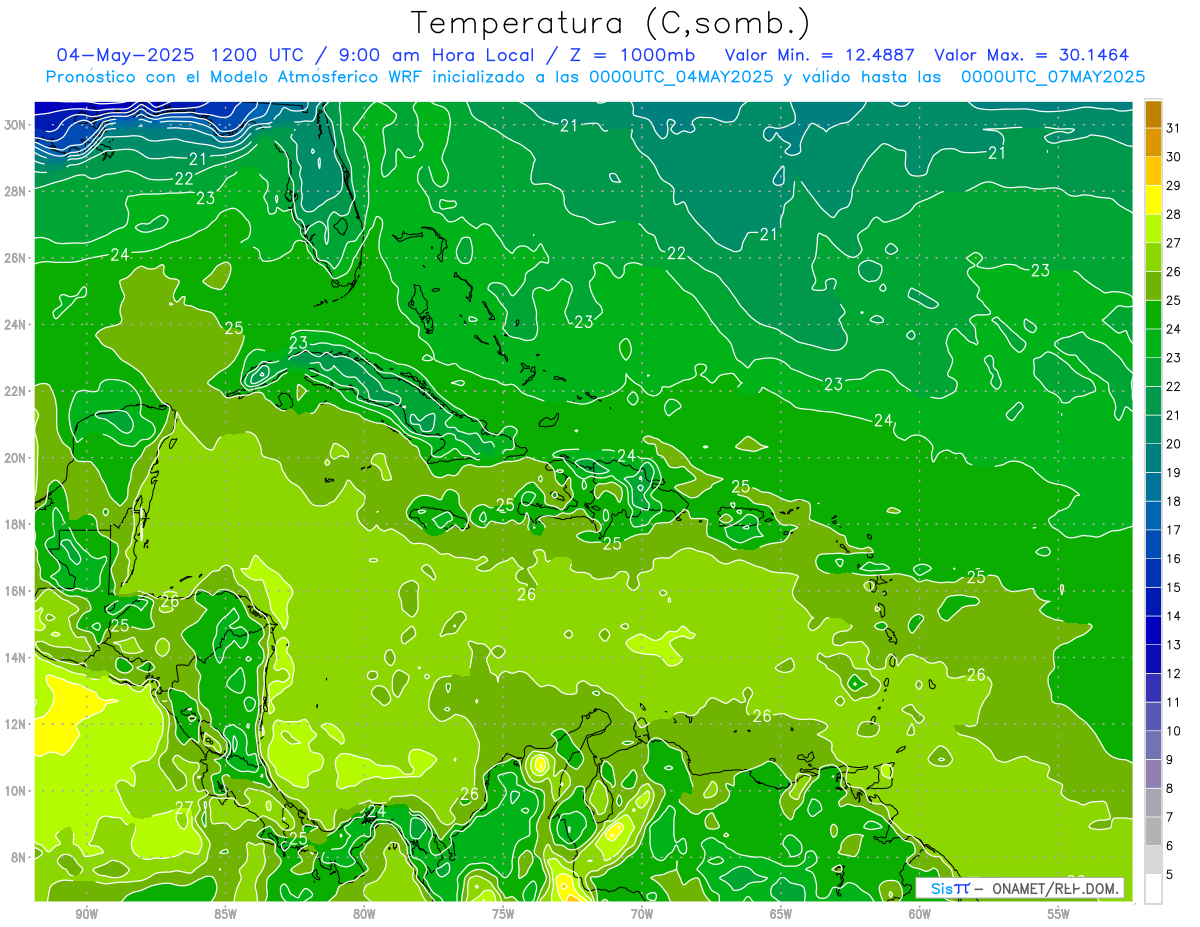Click the 60W longitude axis label

tap(920, 913)
